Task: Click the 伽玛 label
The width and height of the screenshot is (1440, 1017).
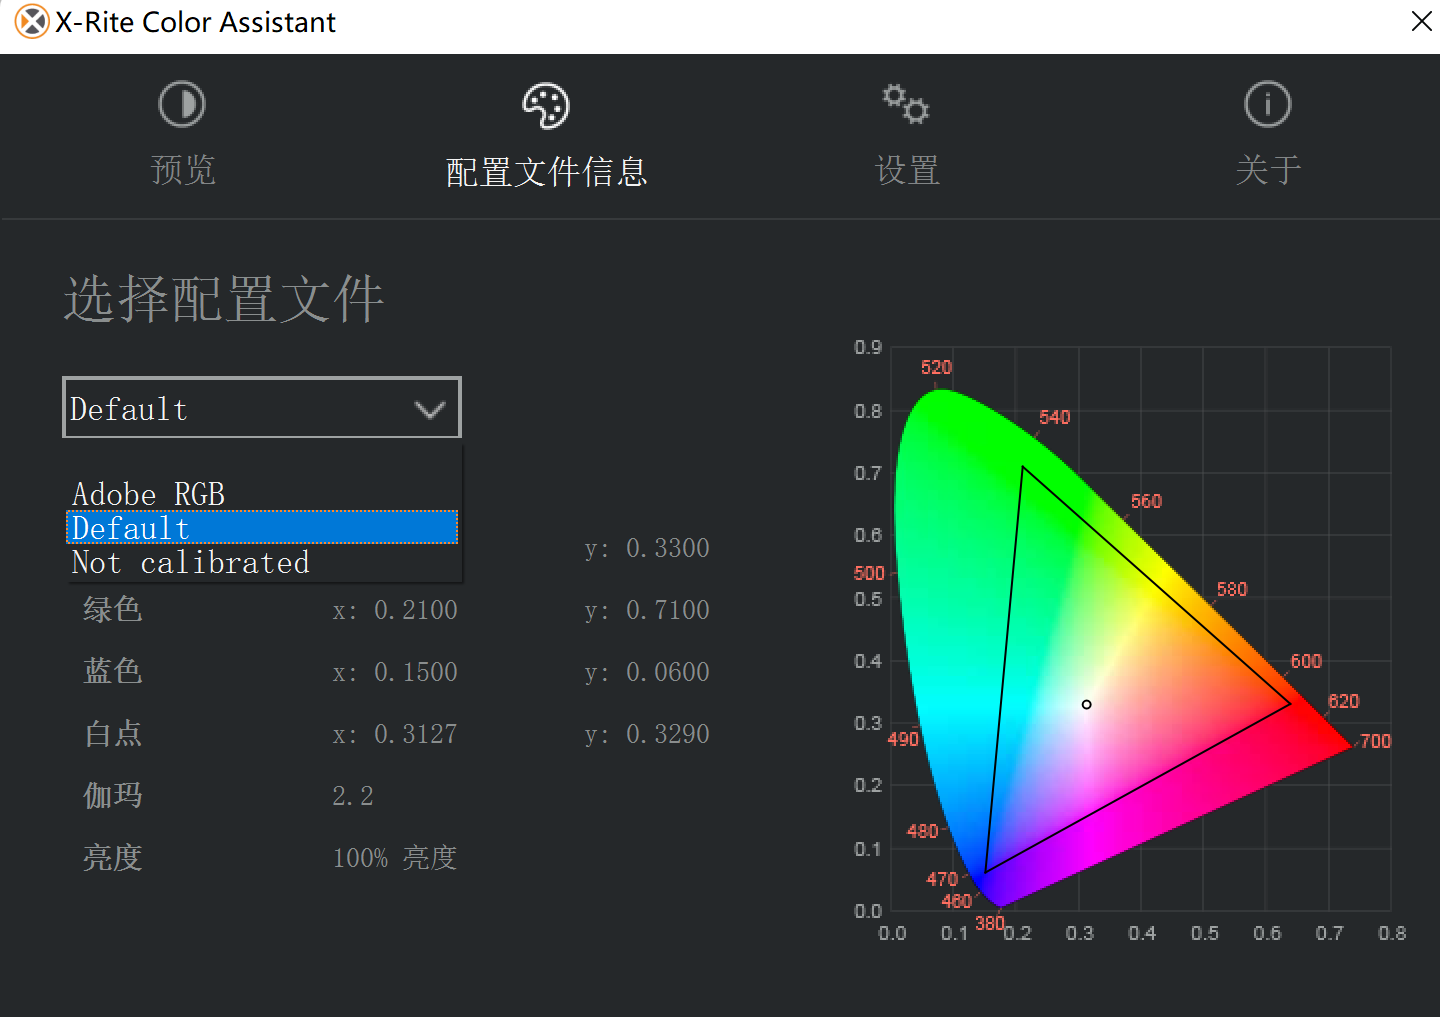Action: click(x=113, y=795)
